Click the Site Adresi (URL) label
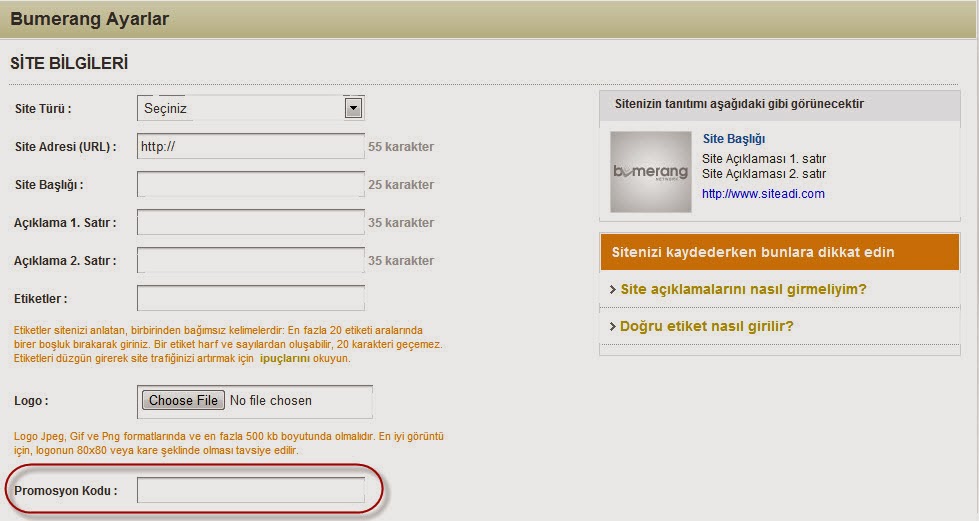 coord(66,147)
